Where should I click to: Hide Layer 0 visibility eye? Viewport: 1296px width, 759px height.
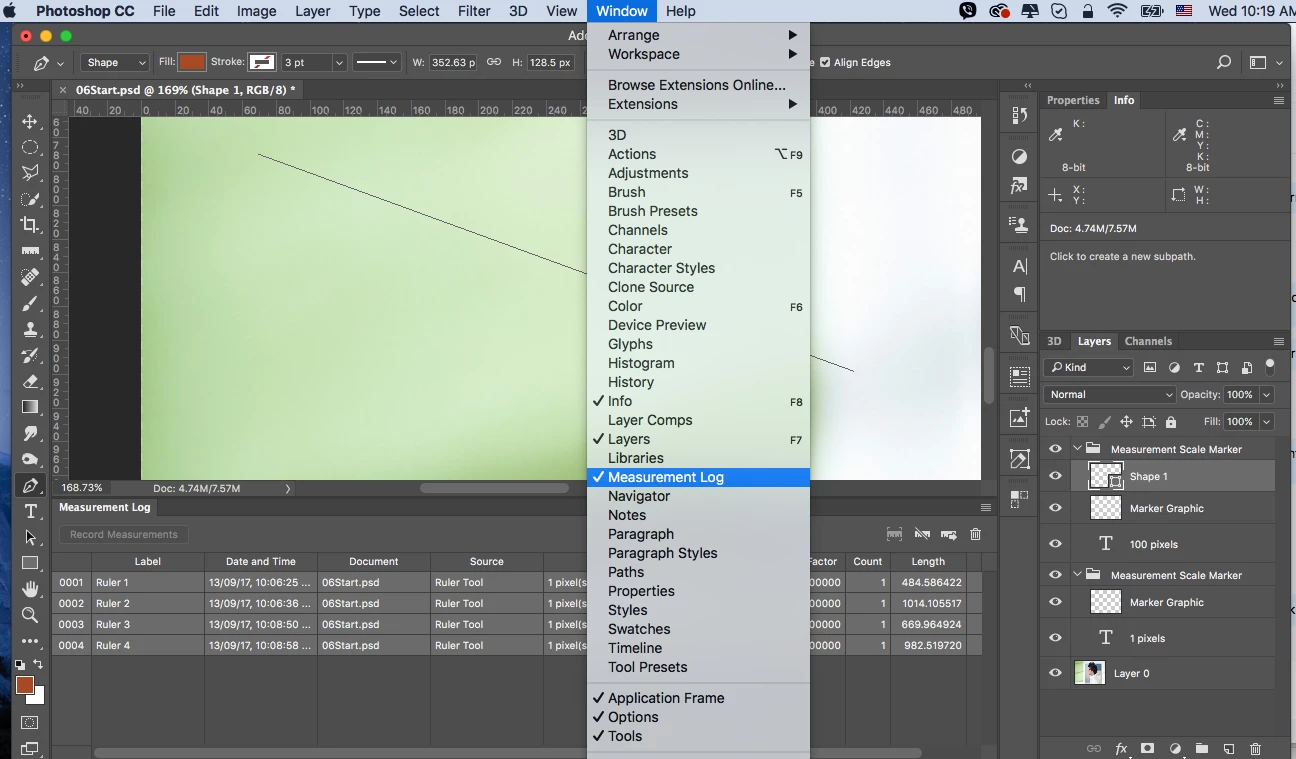coord(1055,673)
